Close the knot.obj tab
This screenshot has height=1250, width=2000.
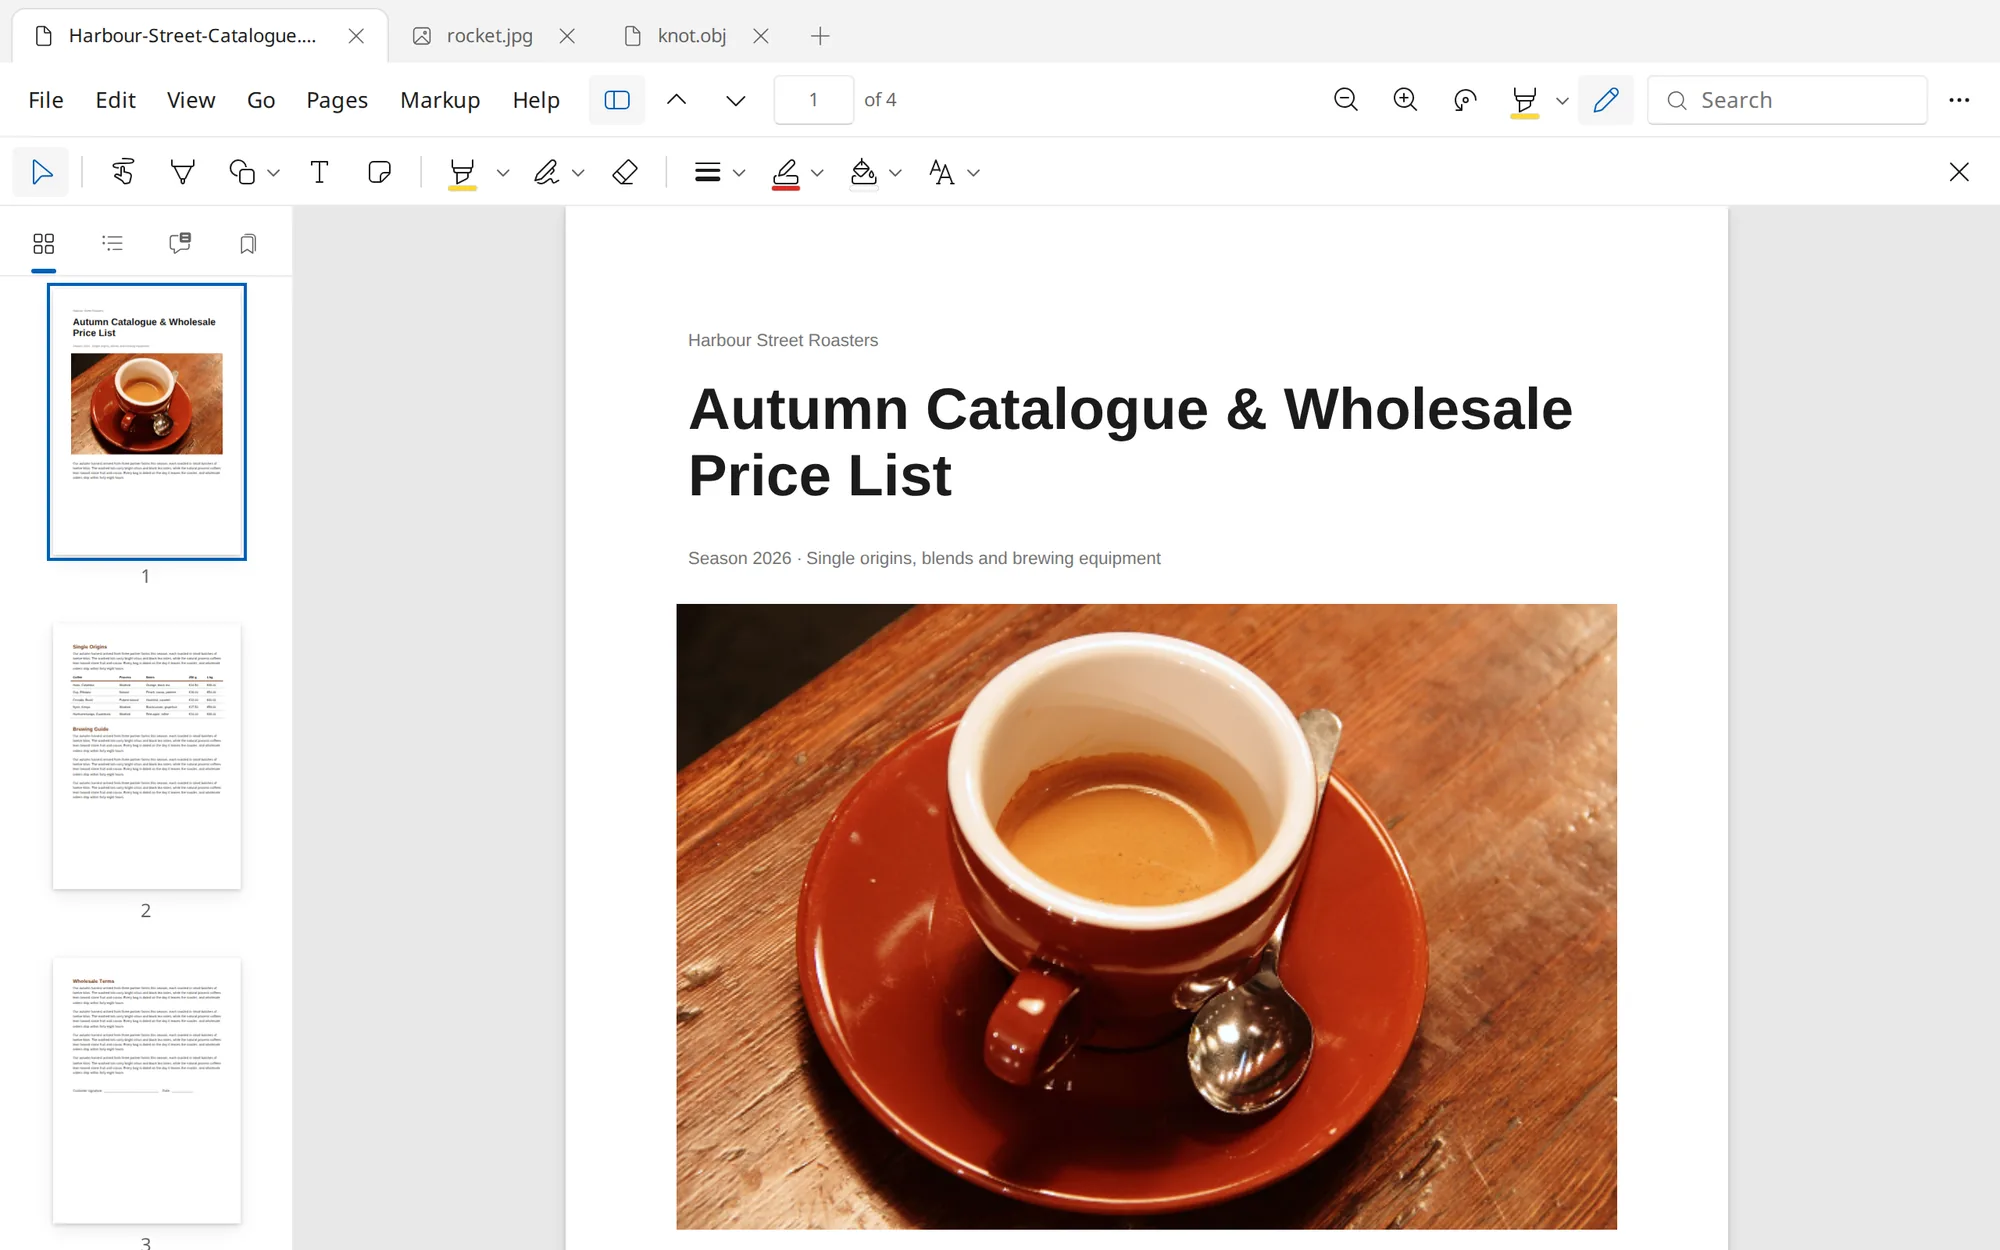[x=761, y=36]
